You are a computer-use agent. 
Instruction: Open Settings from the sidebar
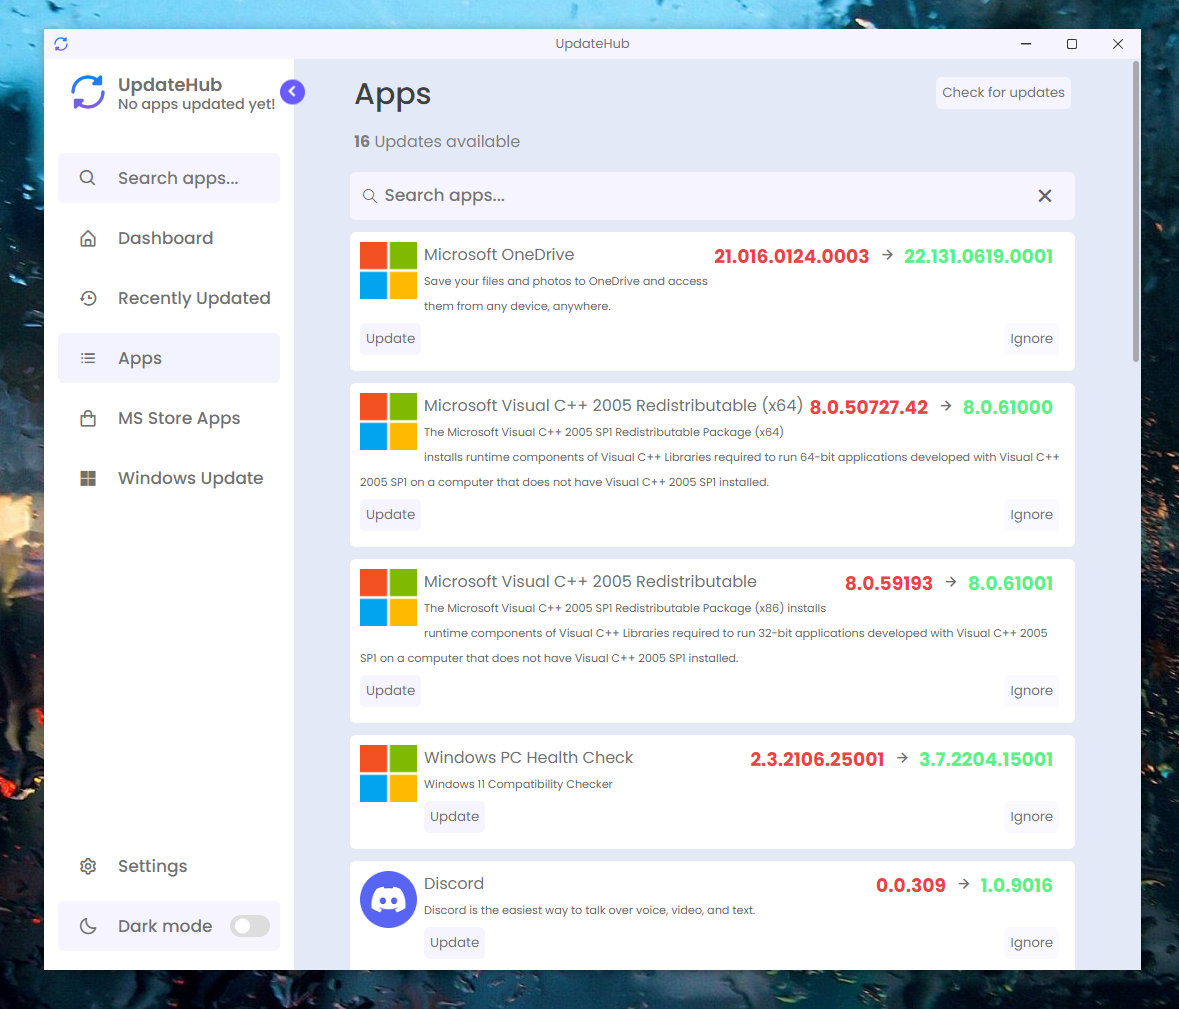pyautogui.click(x=169, y=866)
